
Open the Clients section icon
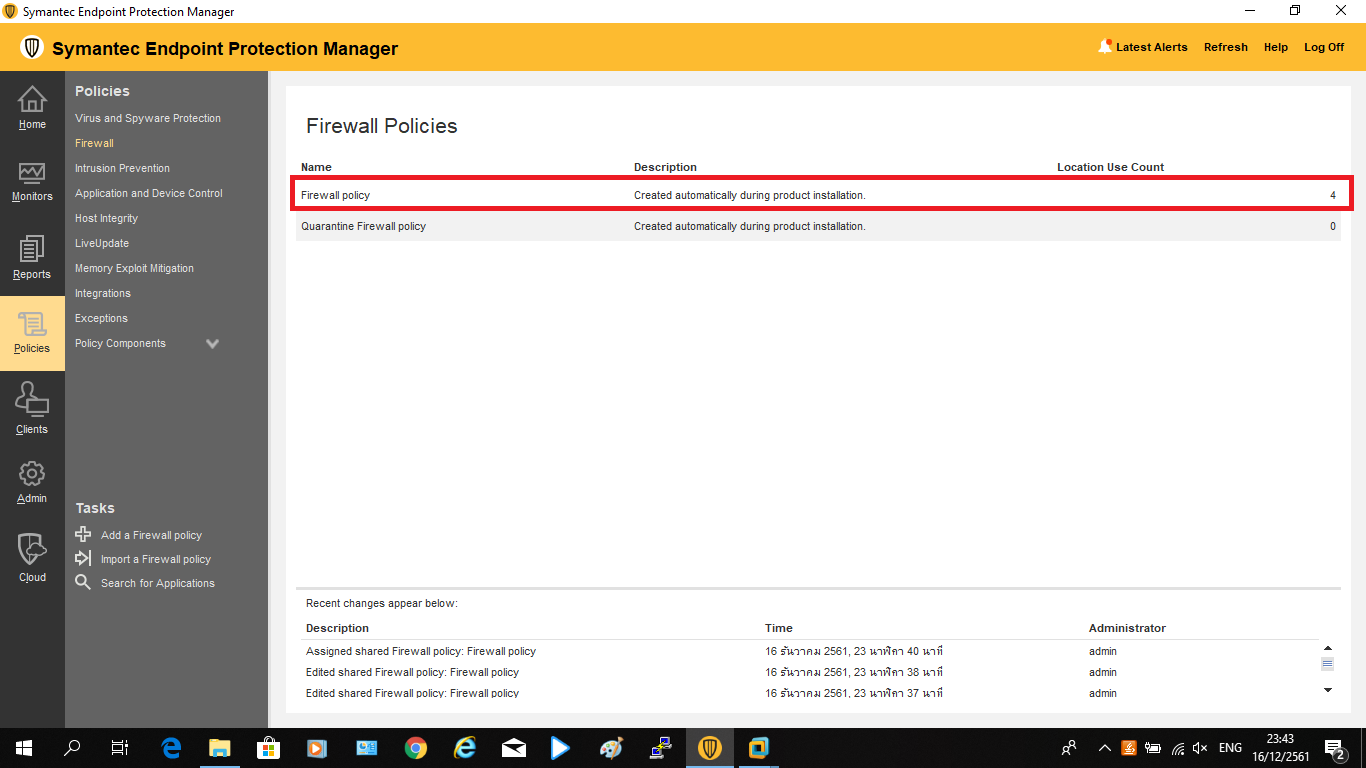click(x=32, y=400)
